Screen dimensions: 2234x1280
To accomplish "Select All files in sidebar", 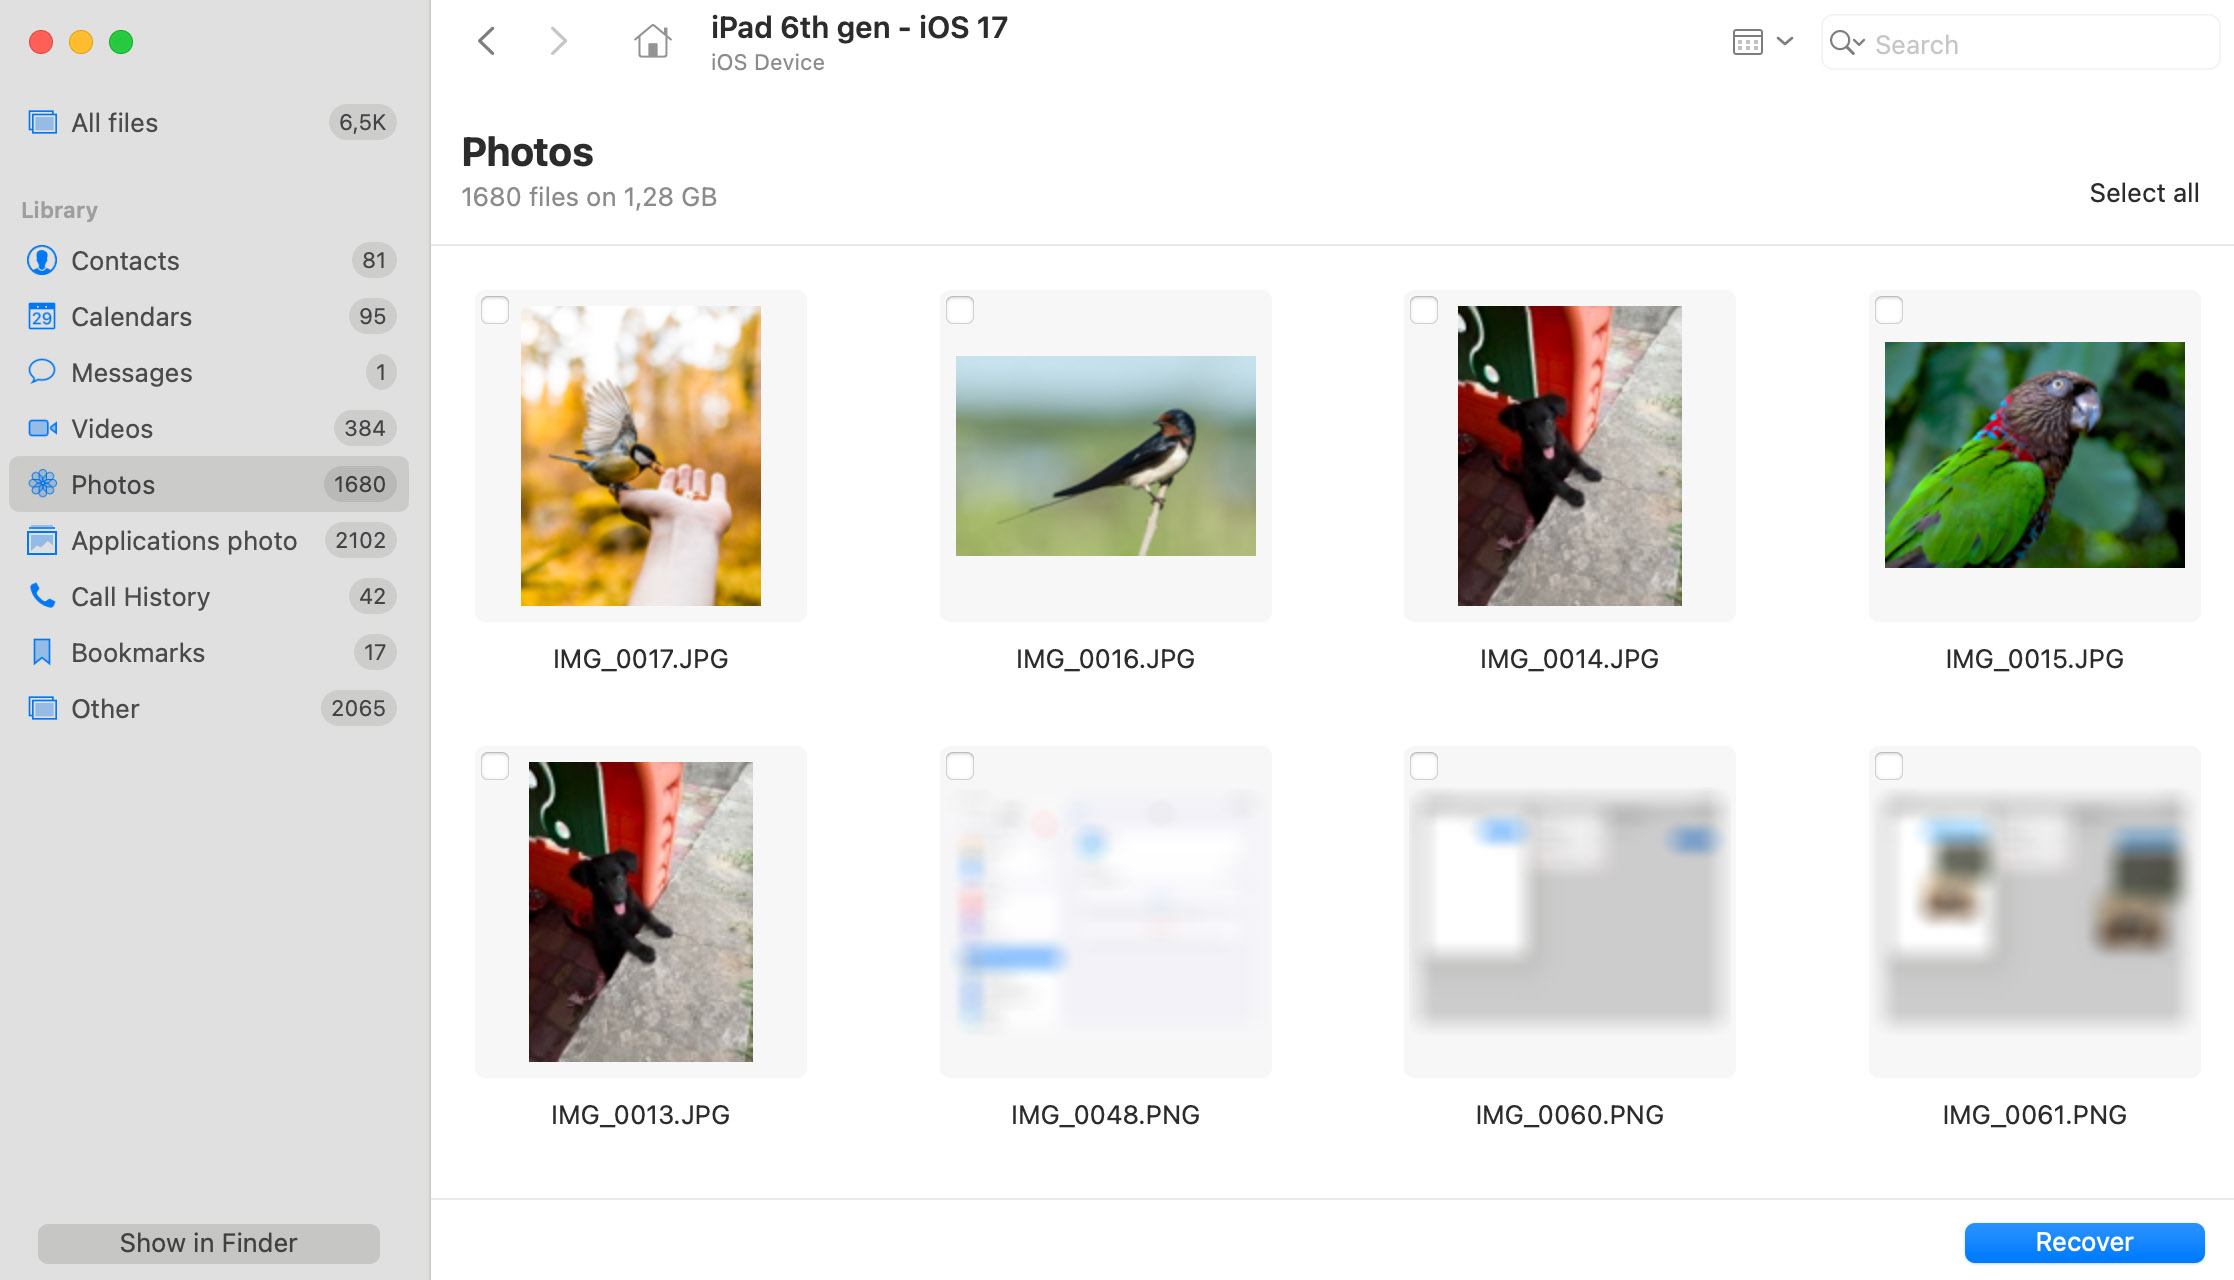I will coord(115,121).
